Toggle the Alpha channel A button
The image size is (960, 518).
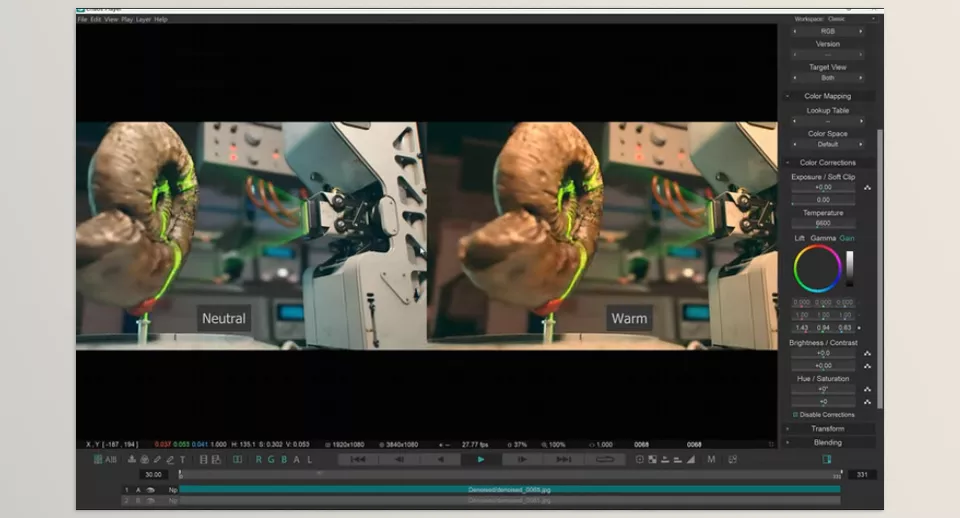pos(297,459)
